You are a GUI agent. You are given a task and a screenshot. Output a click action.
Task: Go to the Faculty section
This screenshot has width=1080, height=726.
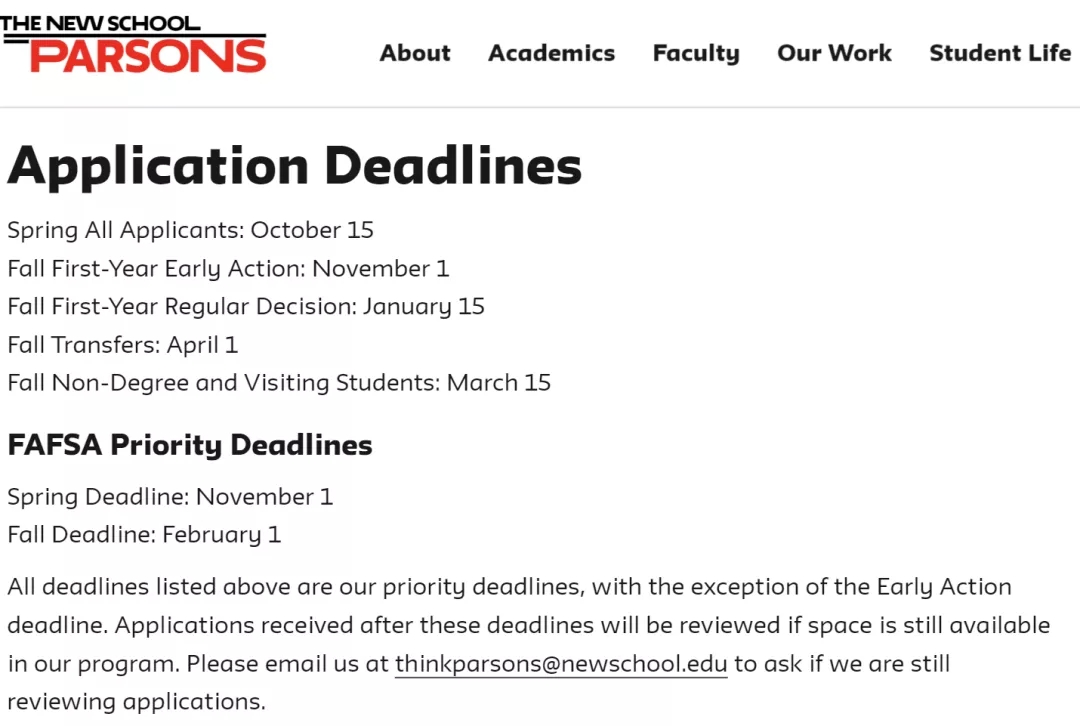(696, 53)
